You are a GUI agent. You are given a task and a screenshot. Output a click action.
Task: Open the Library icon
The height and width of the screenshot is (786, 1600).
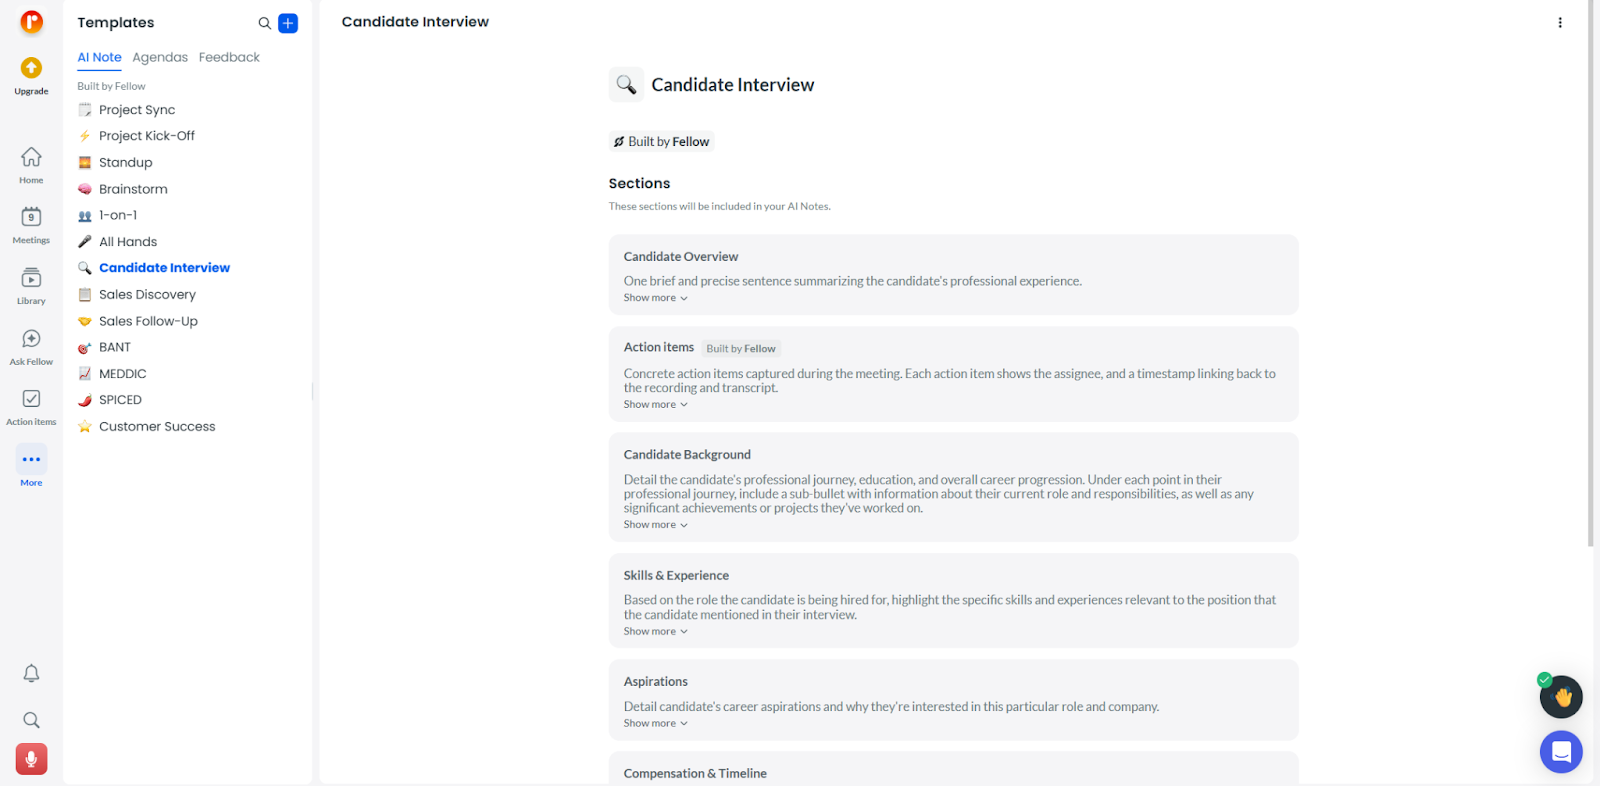[31, 278]
